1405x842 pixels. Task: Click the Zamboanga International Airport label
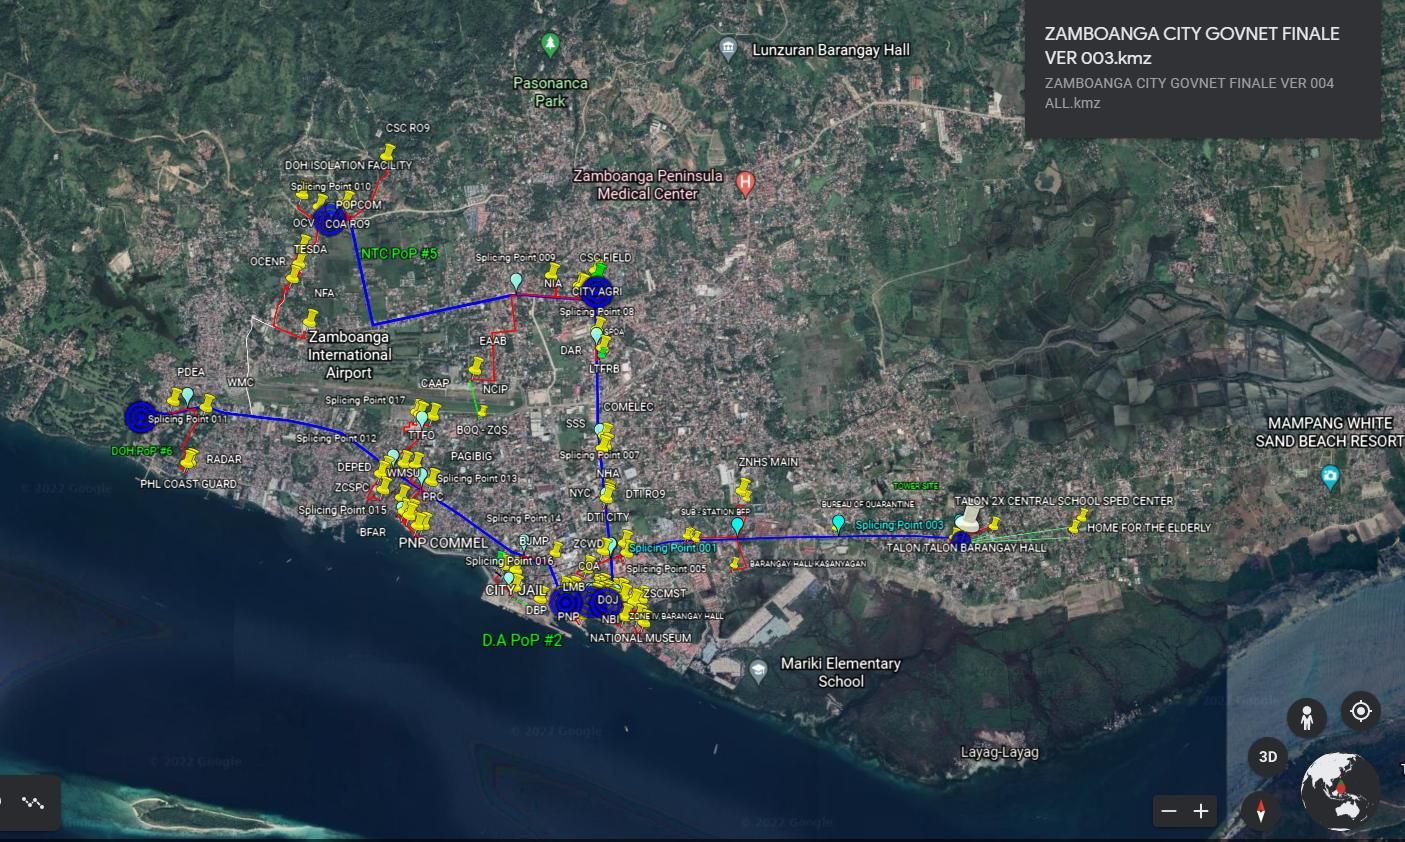349,355
